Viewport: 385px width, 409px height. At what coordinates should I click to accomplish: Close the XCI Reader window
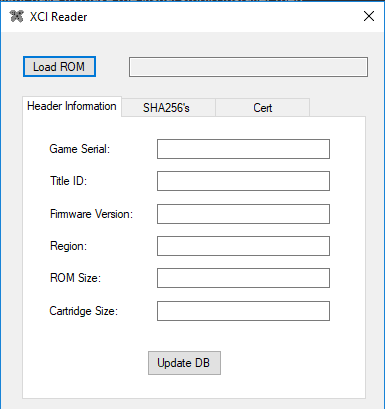(x=369, y=16)
